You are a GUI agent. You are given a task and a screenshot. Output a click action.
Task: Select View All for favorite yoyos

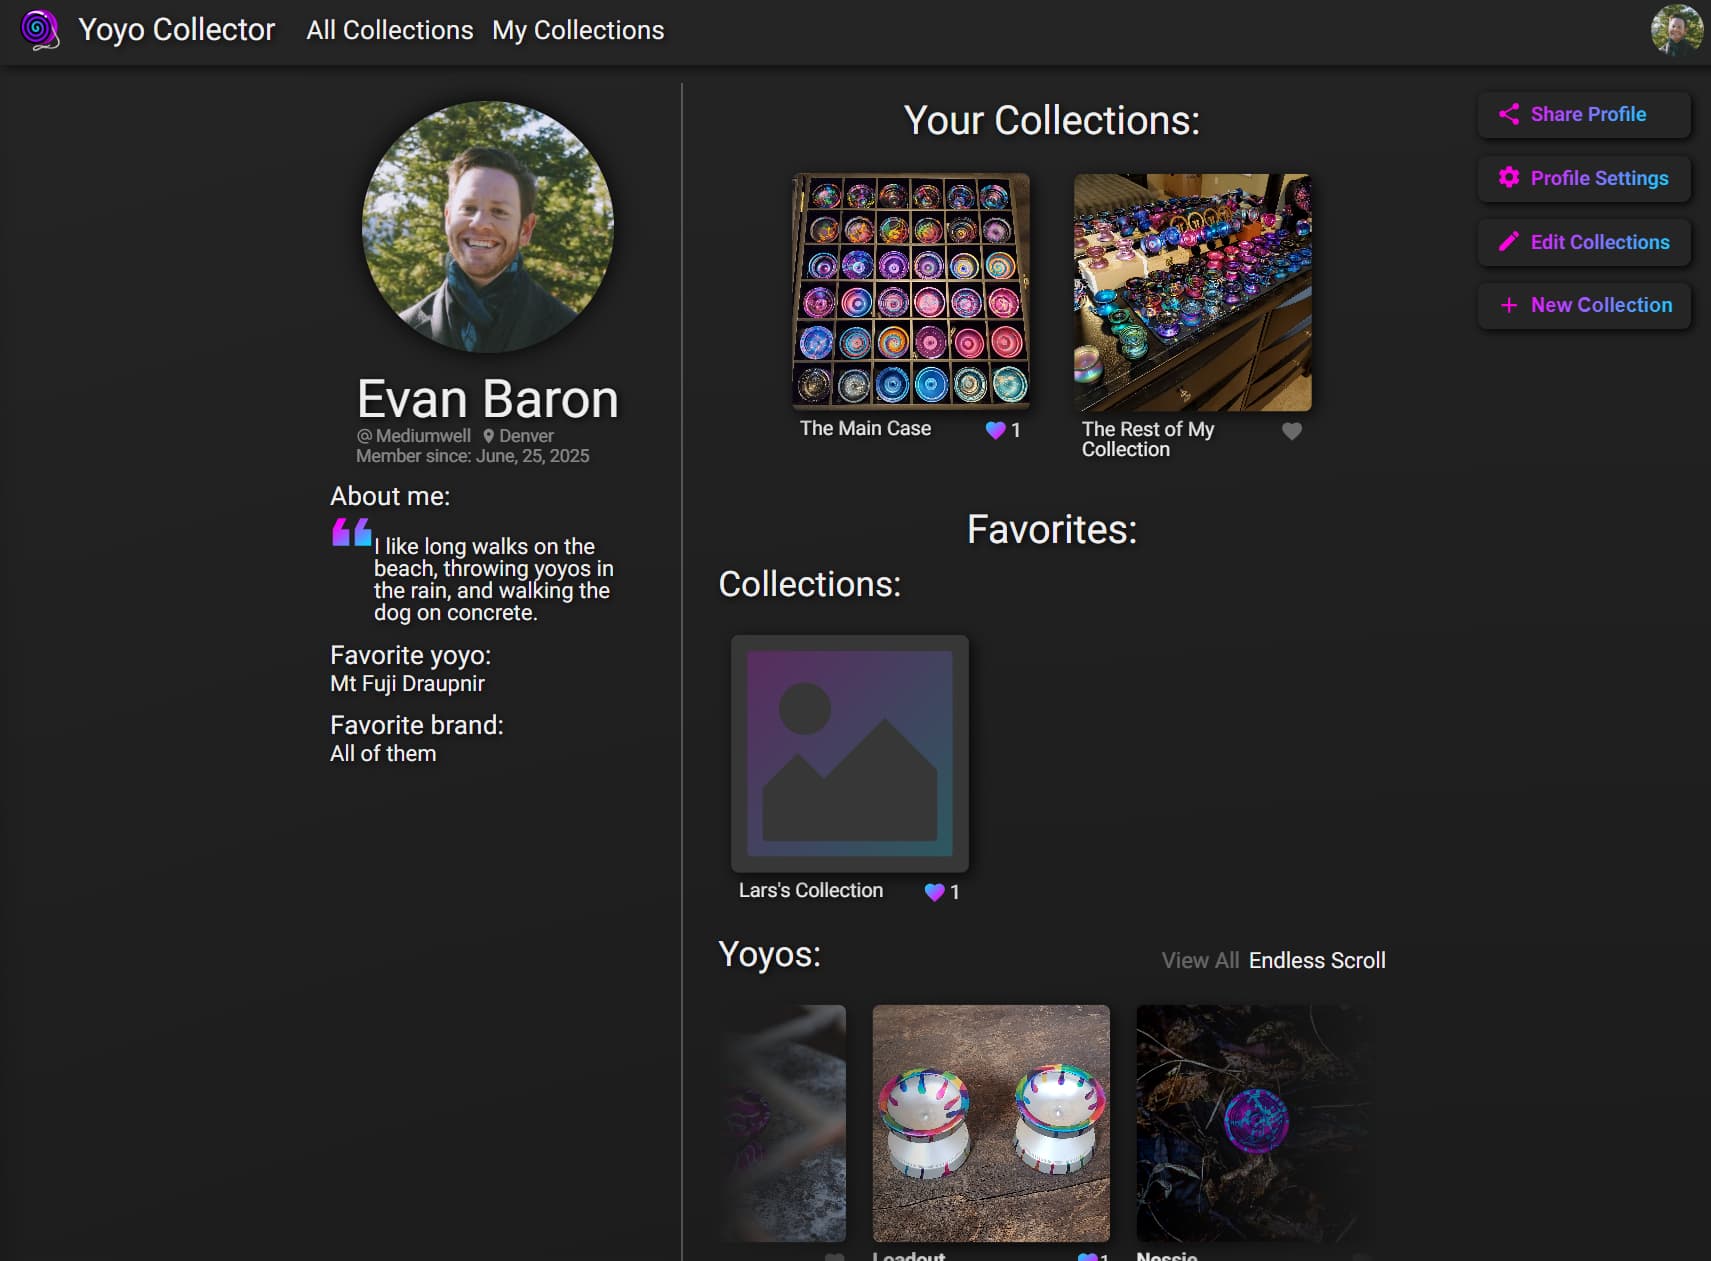pos(1200,960)
